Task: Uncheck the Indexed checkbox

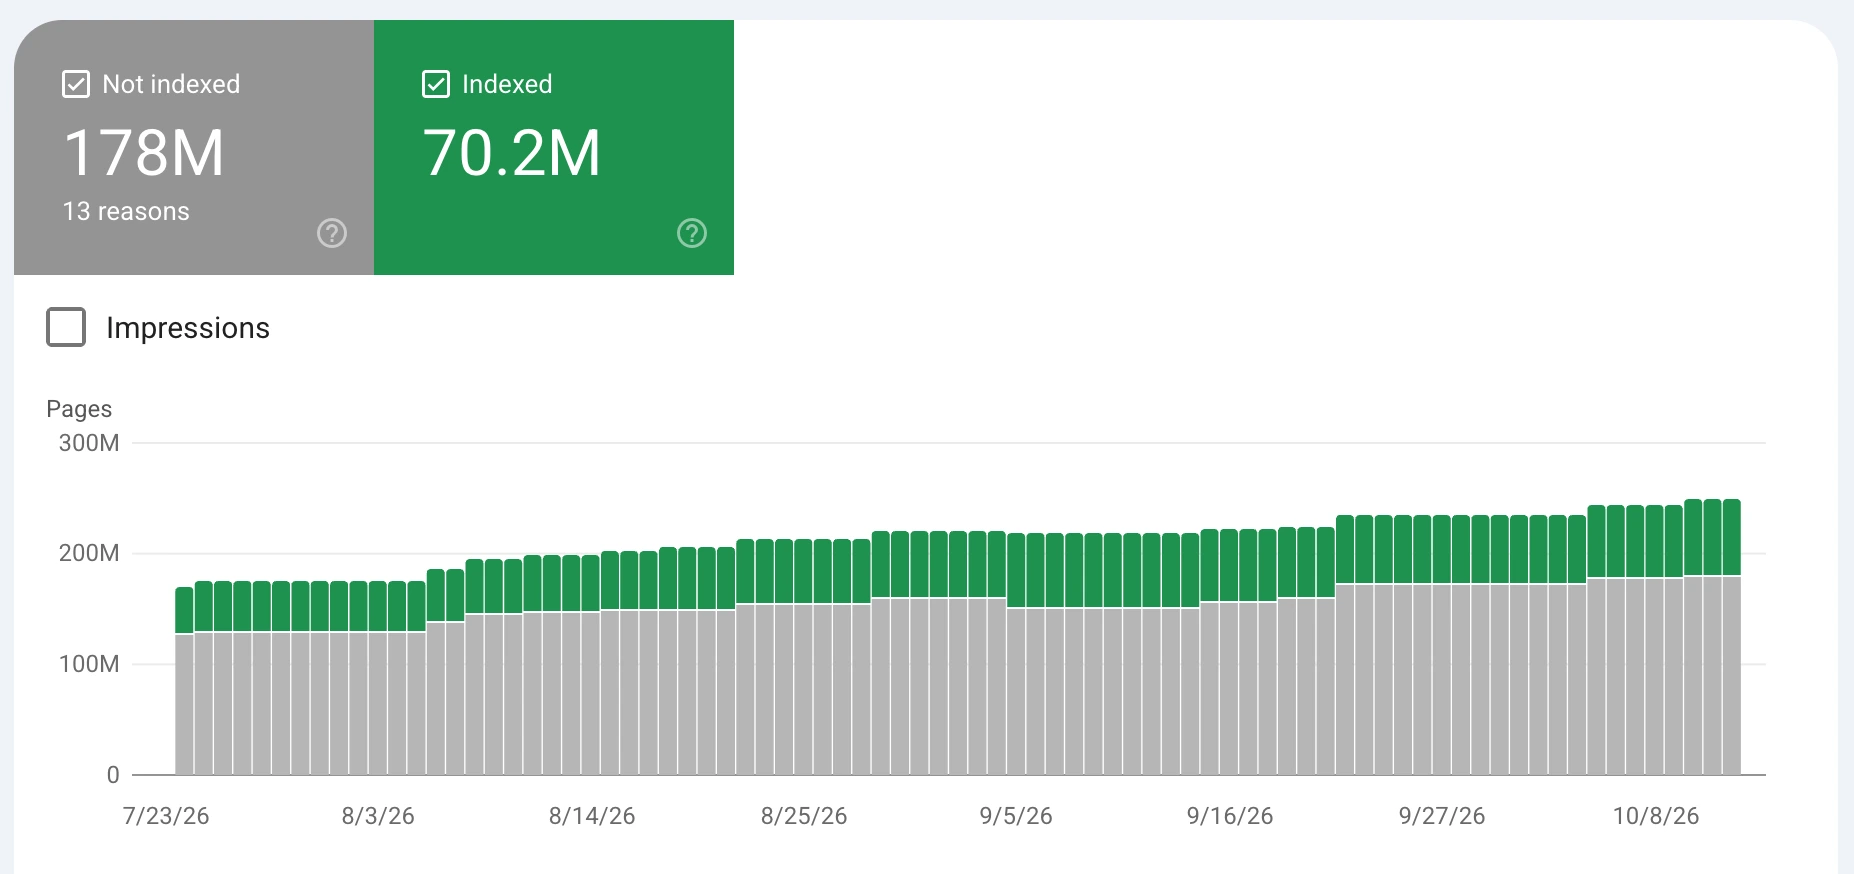Action: [x=436, y=84]
